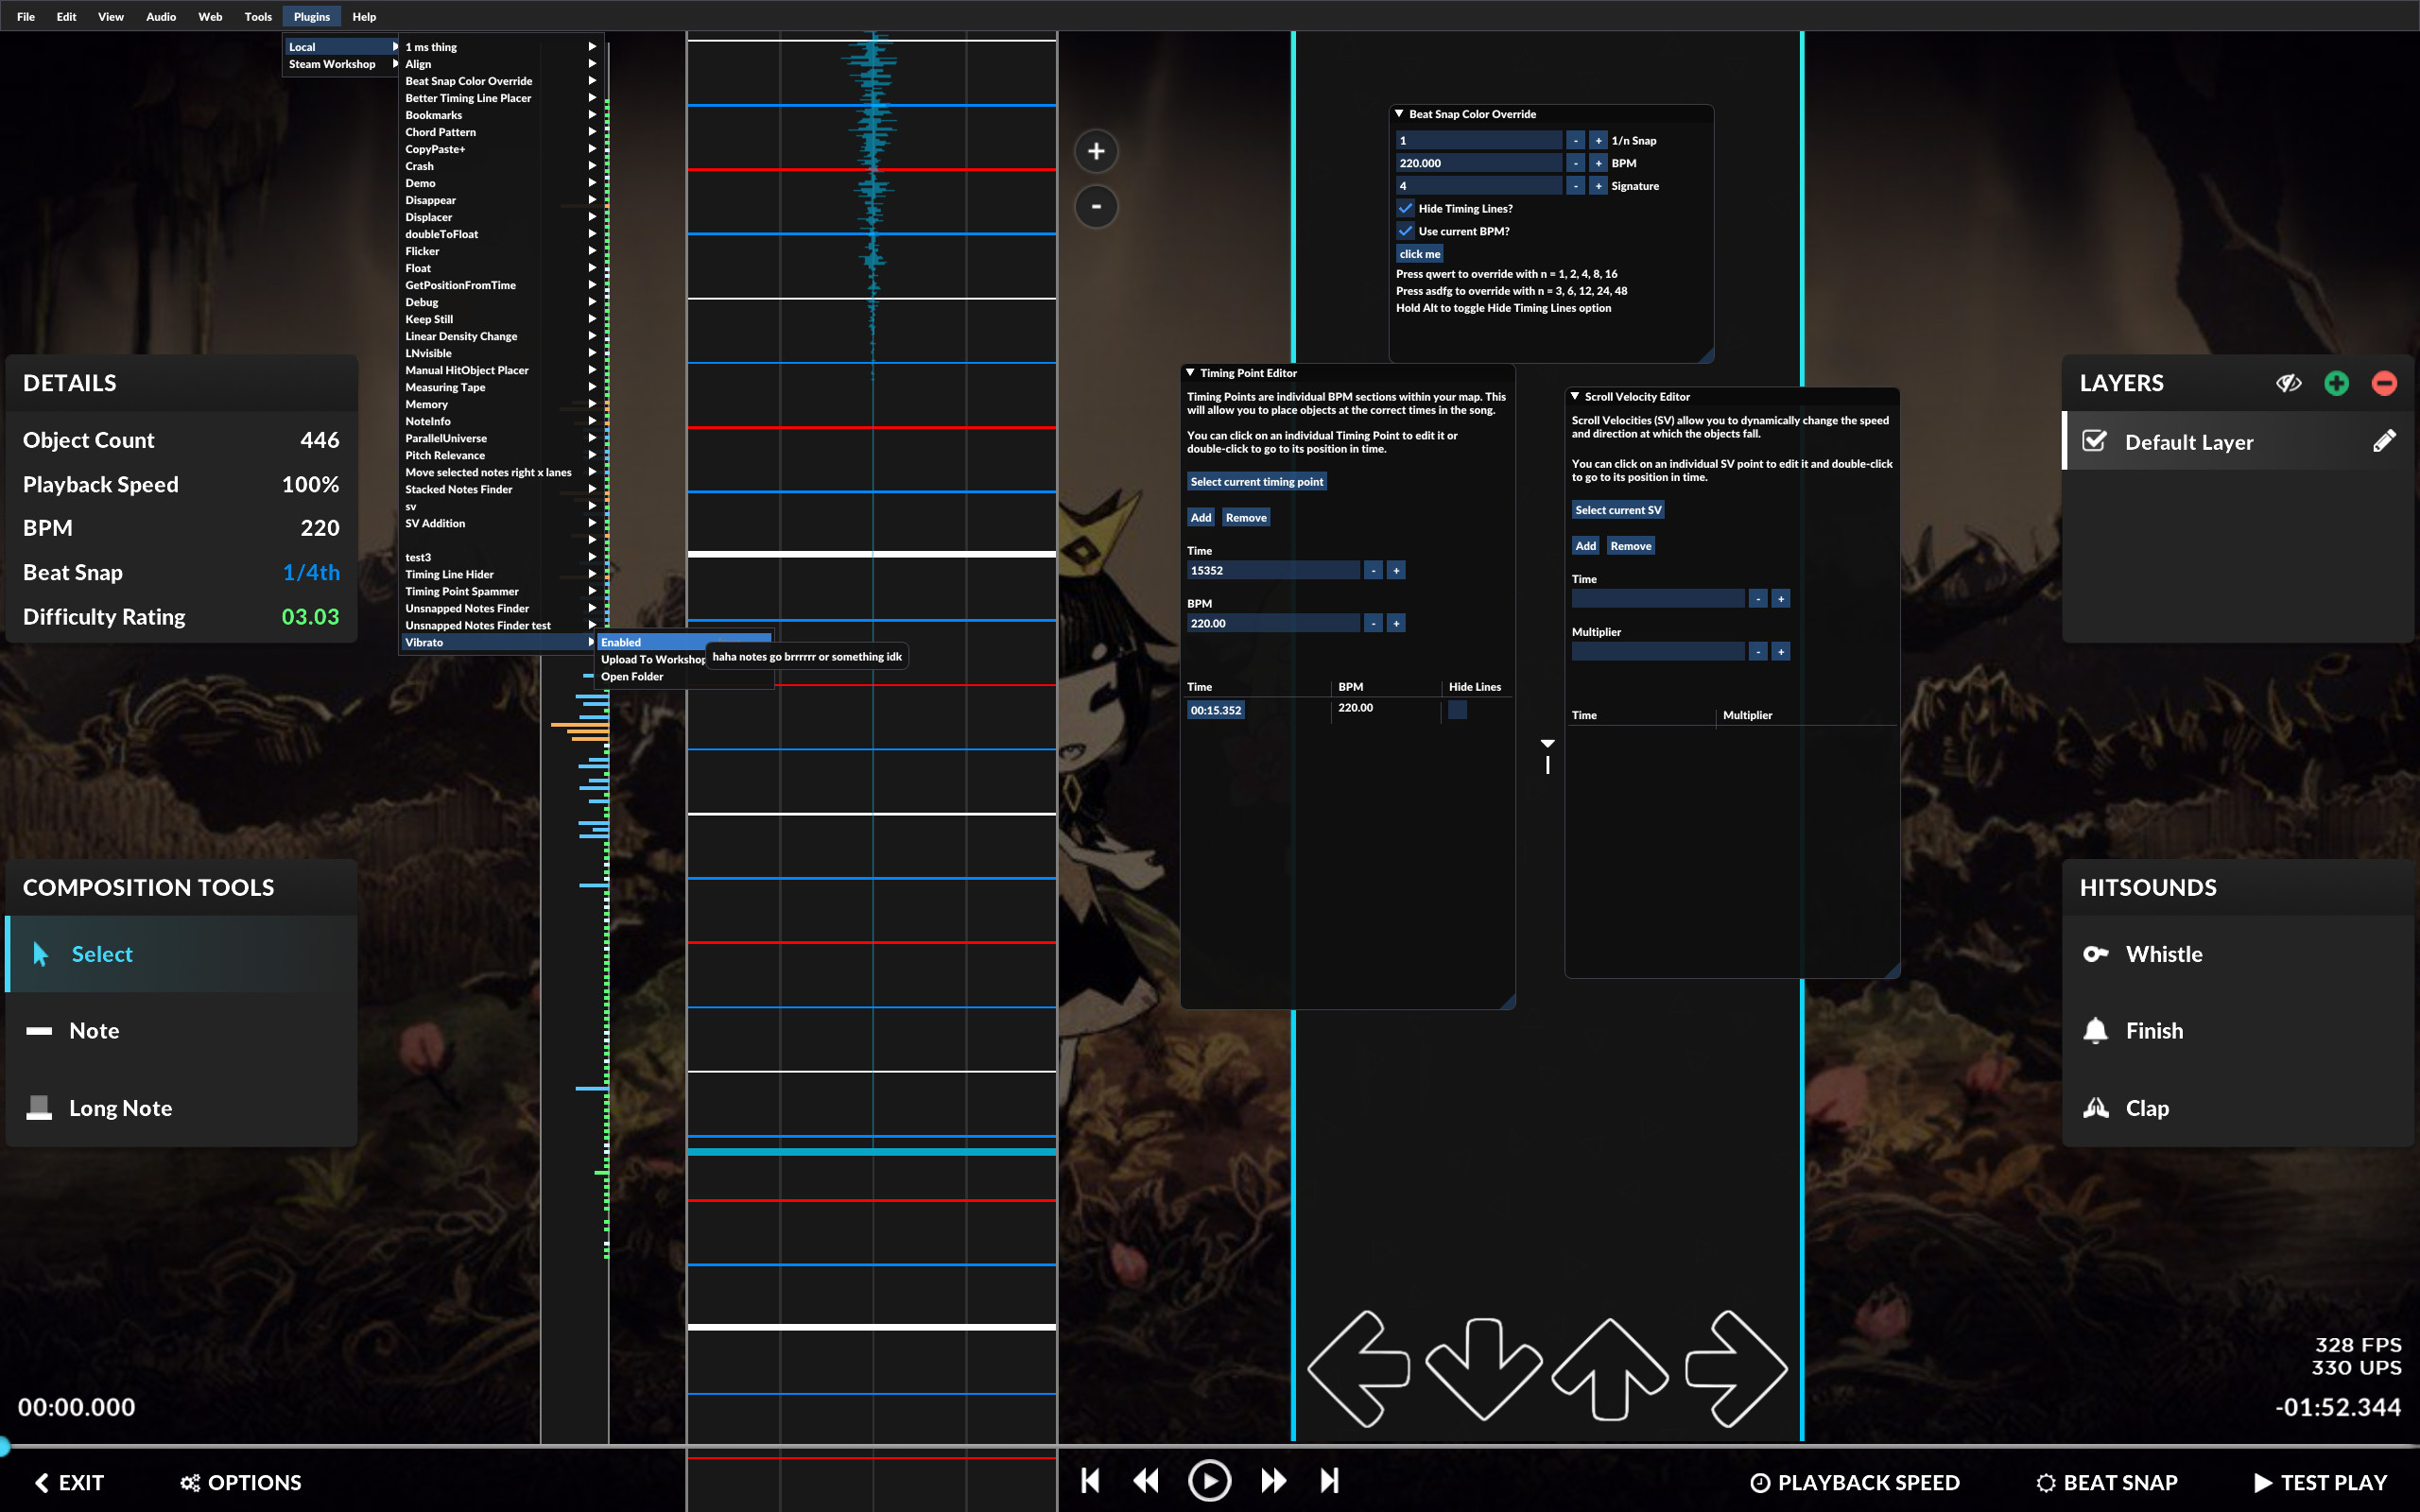Click Select current timing point button
The image size is (2420, 1512).
(x=1256, y=482)
